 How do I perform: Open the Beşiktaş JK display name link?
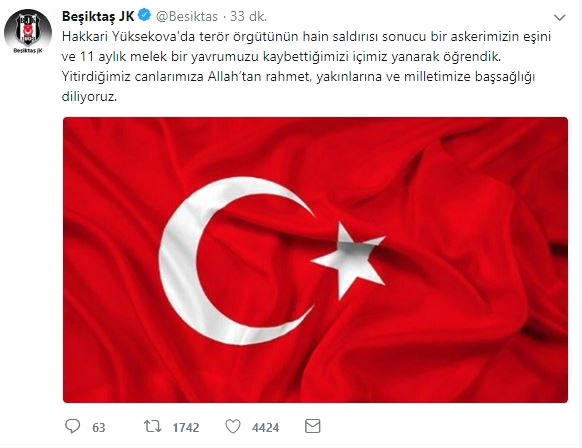(98, 16)
